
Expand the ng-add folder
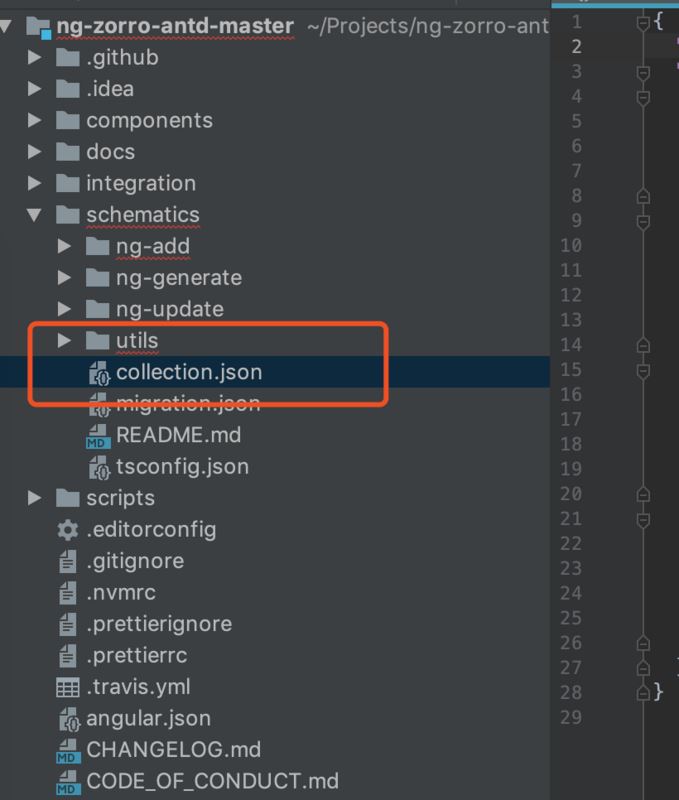click(x=64, y=246)
